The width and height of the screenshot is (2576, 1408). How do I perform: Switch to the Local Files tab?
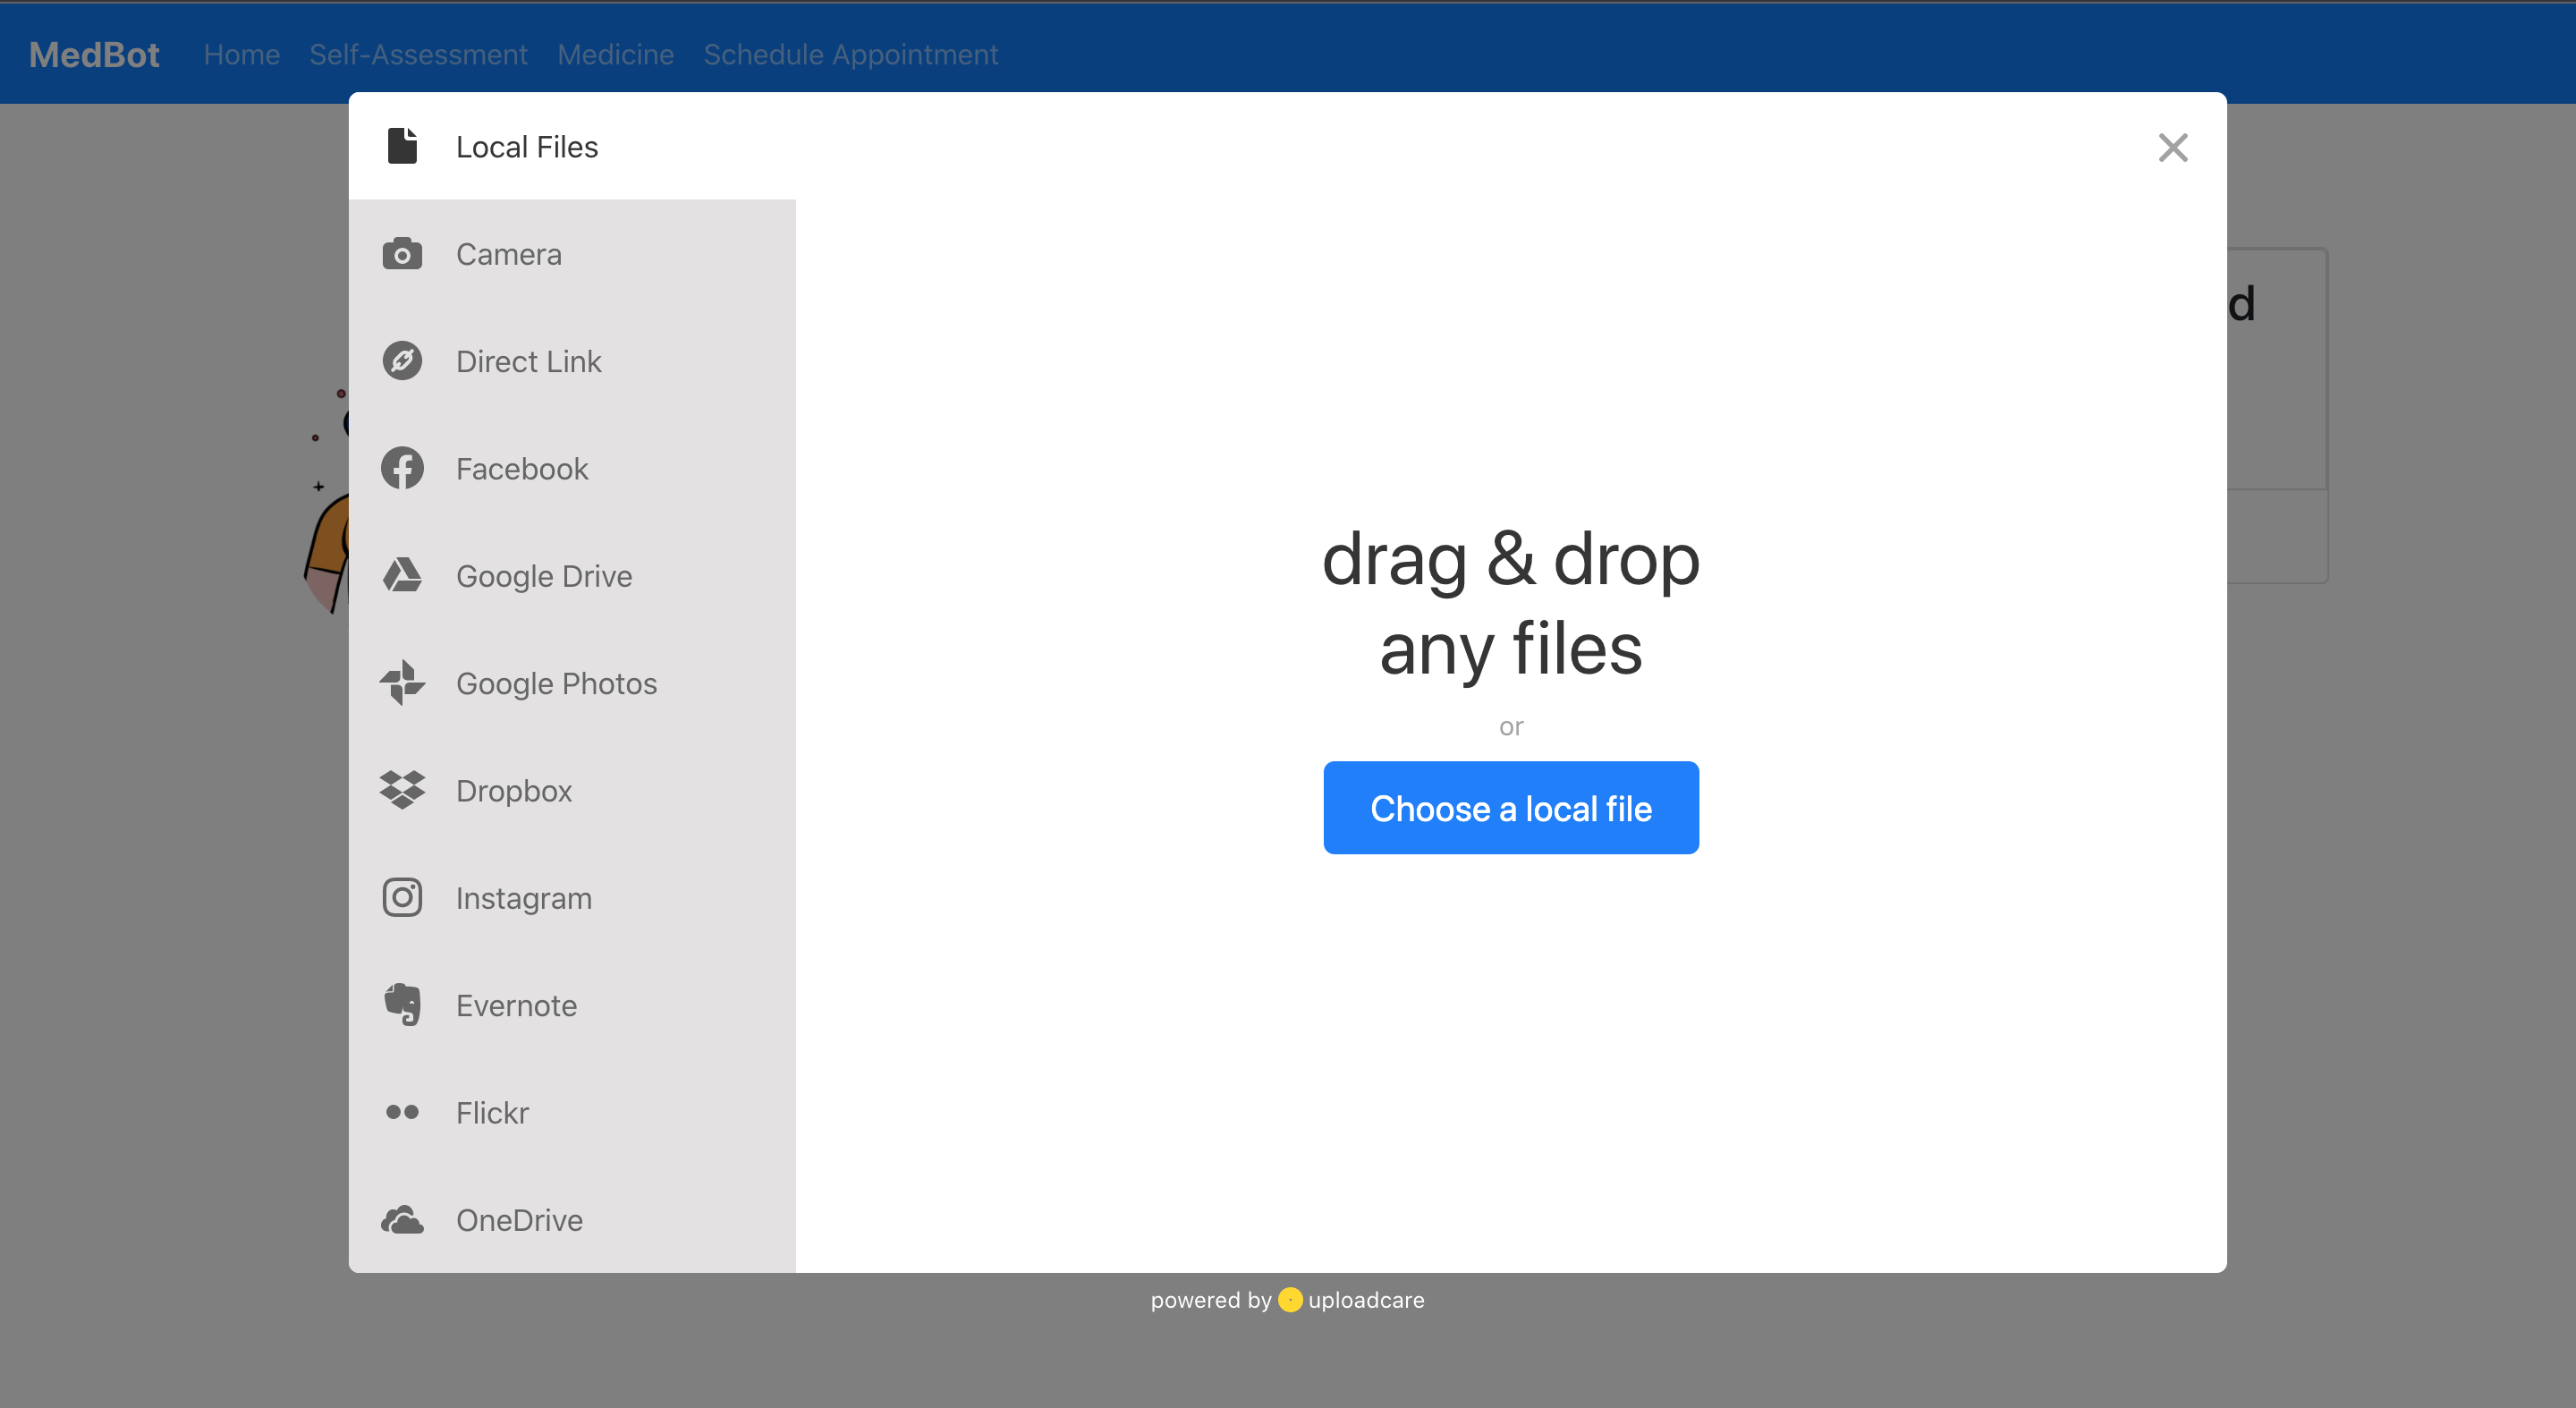point(526,147)
